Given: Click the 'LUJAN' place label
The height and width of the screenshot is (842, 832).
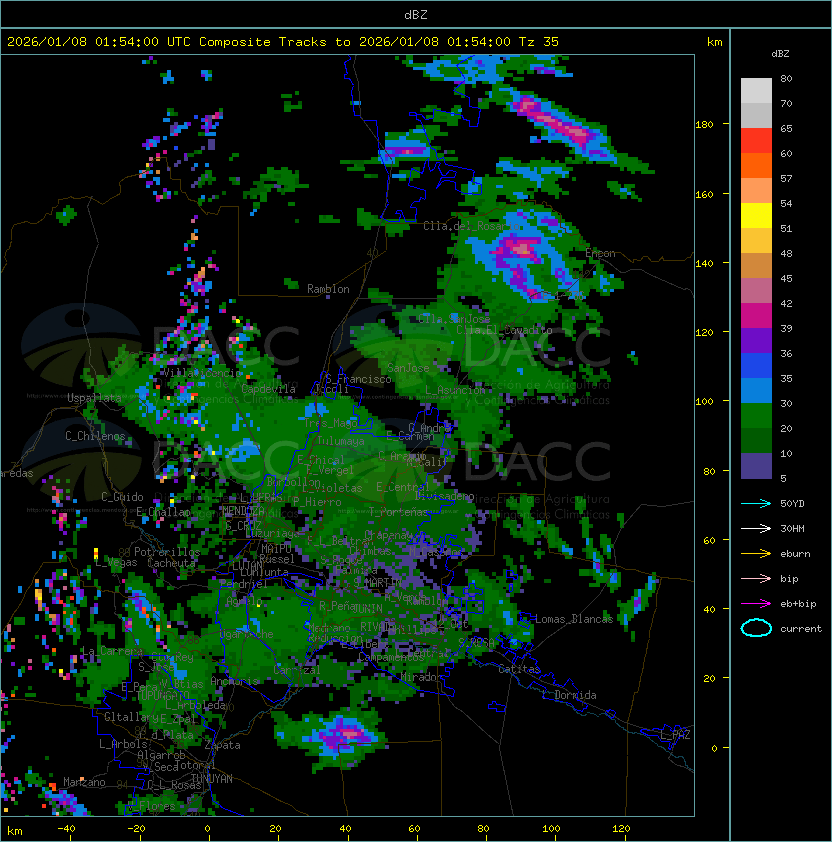Looking at the screenshot, I should pyautogui.click(x=248, y=566).
